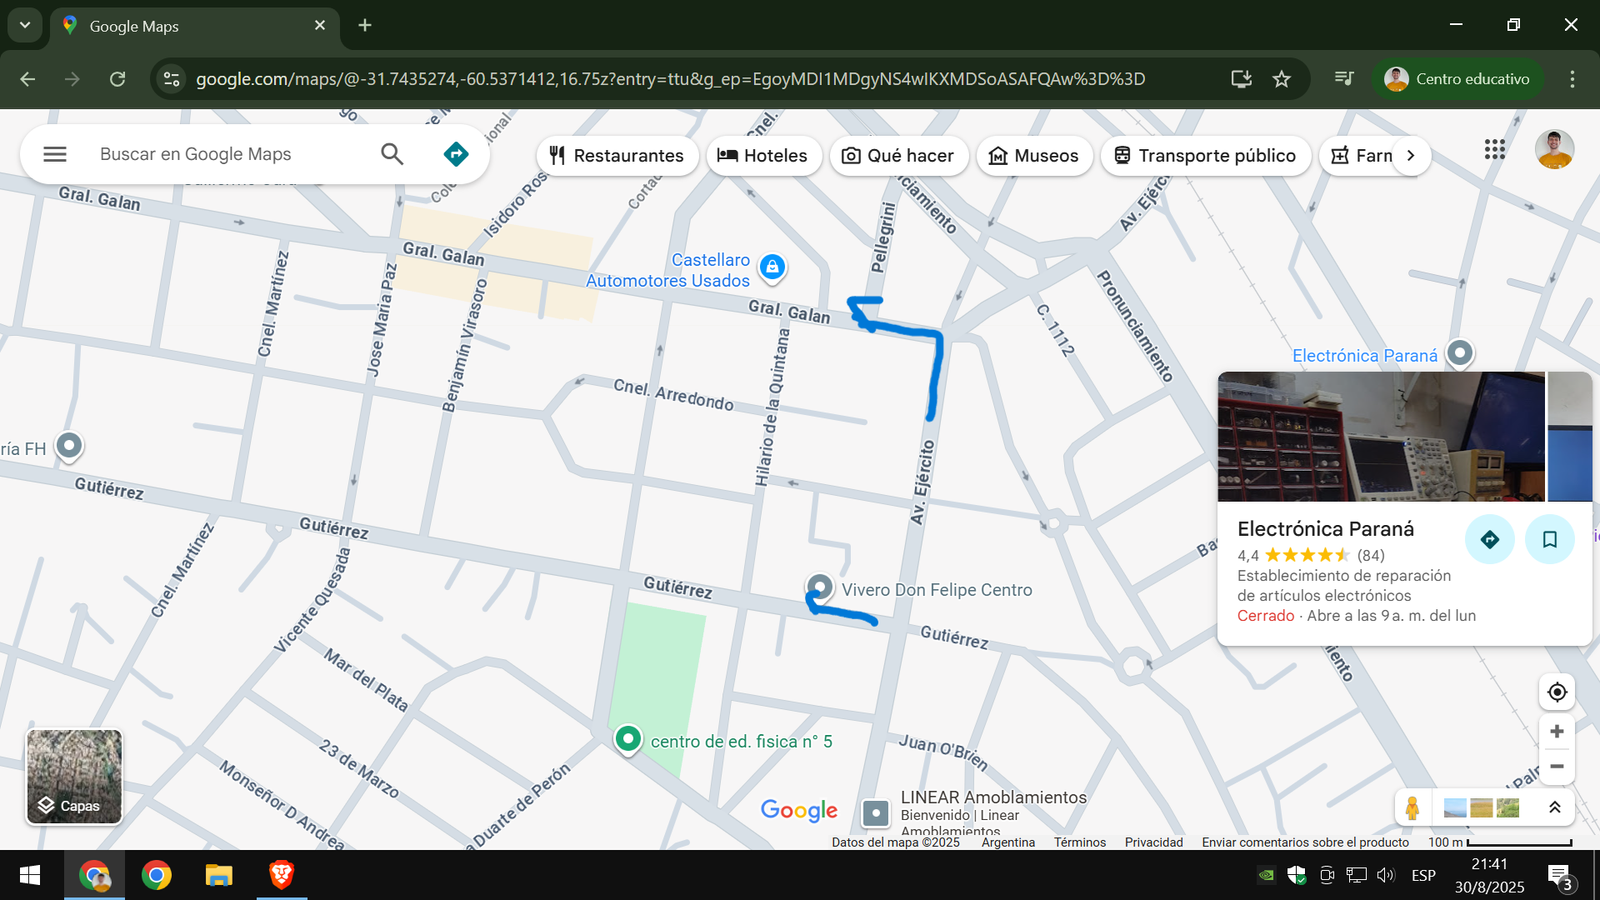Click the Castellaro Automotores Usados pin

pos(772,268)
